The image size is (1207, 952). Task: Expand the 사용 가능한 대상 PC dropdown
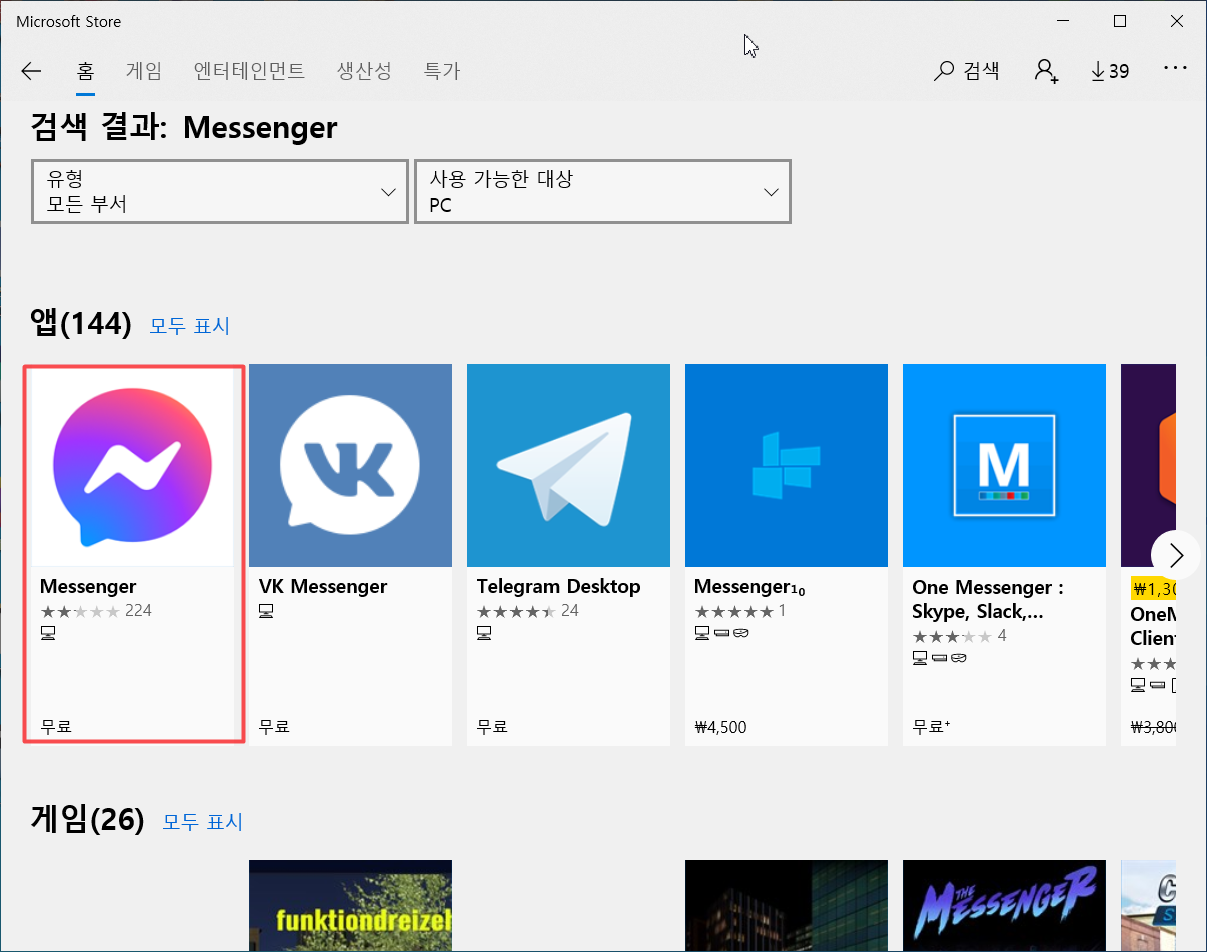point(603,191)
